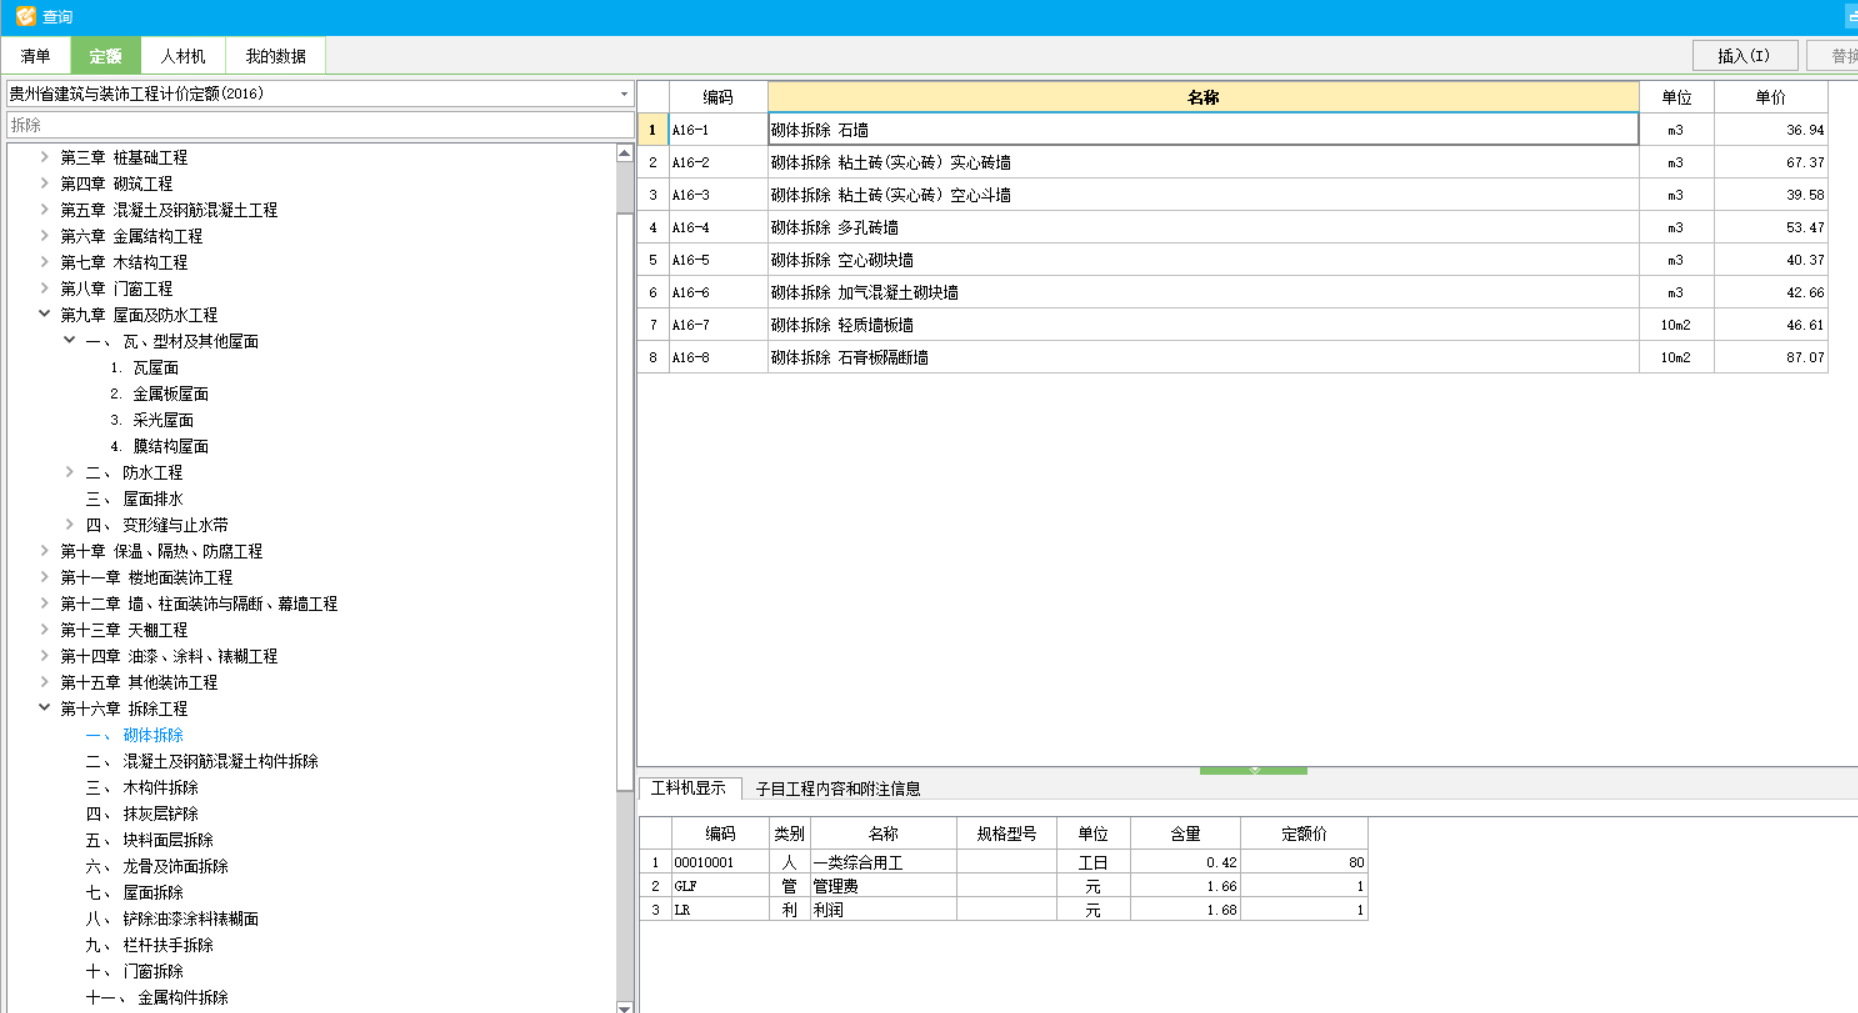Select 十一、金属构件拆除 tree item
The width and height of the screenshot is (1858, 1013).
[x=157, y=997]
